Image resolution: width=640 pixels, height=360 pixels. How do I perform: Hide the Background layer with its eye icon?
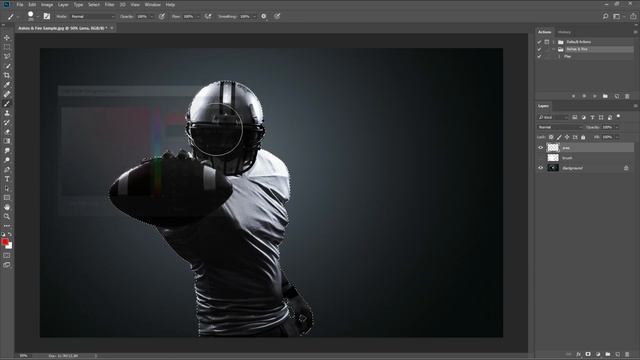point(540,168)
